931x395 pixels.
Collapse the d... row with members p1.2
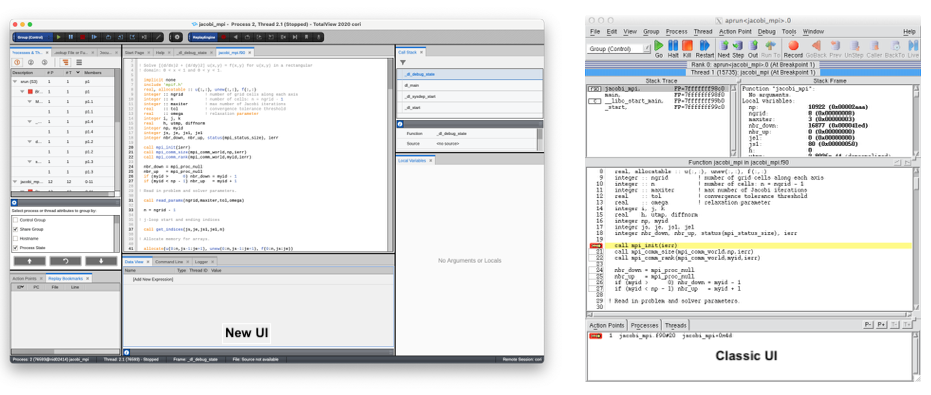click(30, 141)
